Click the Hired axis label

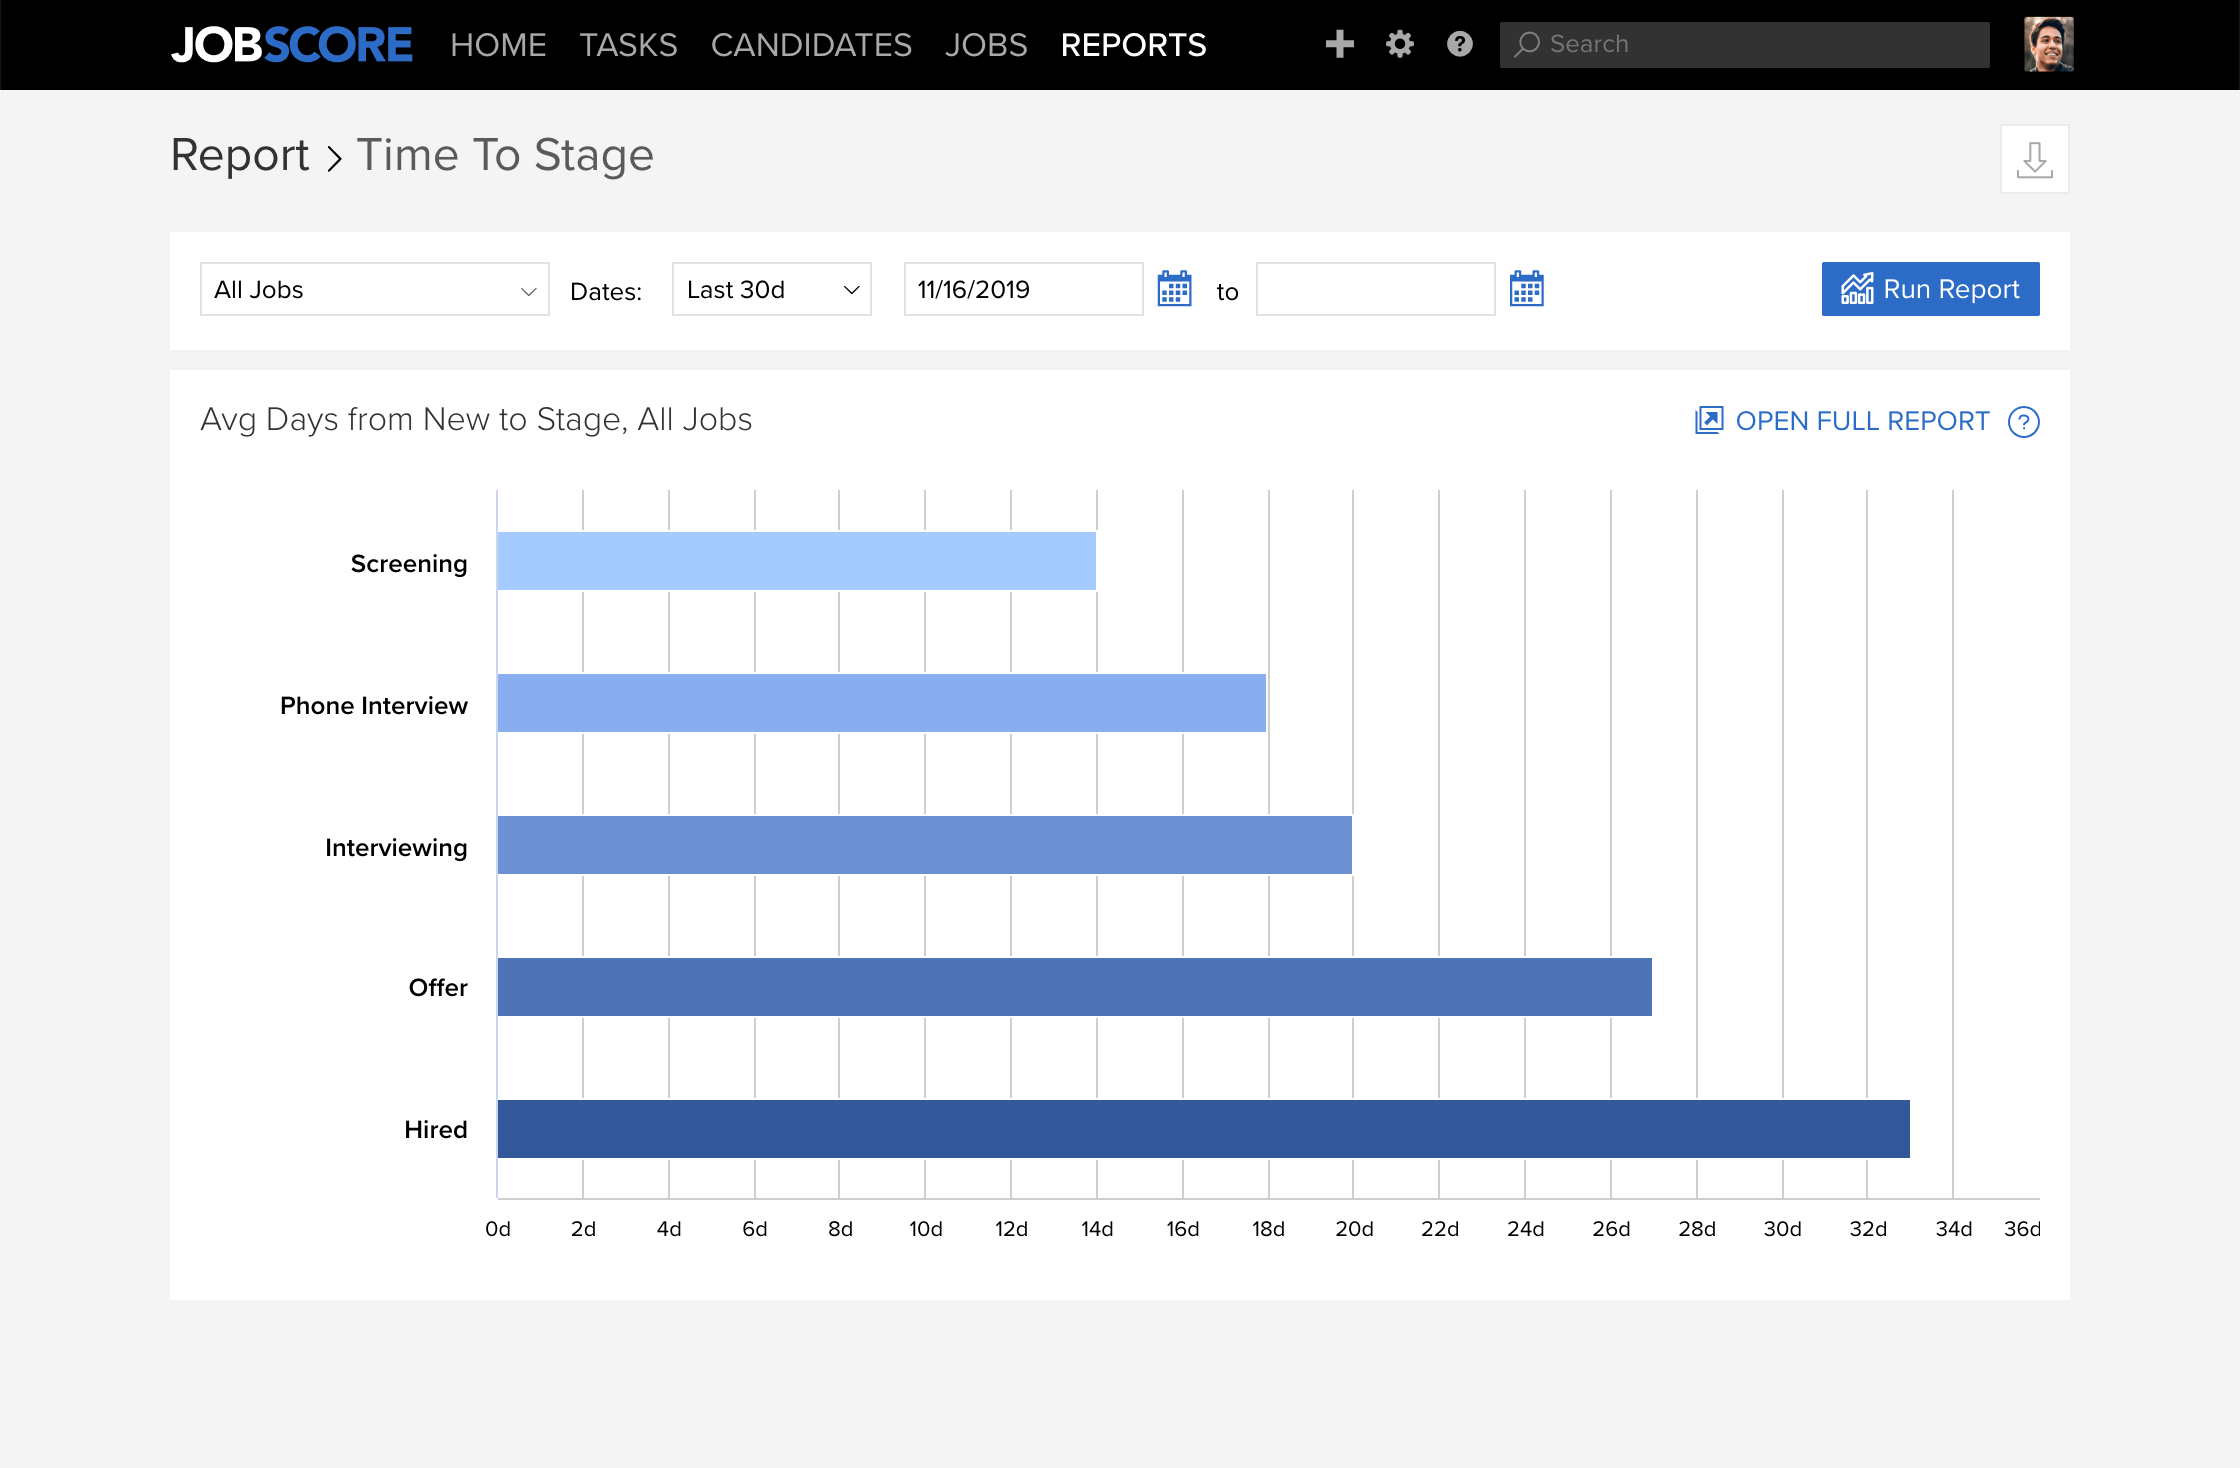[436, 1130]
